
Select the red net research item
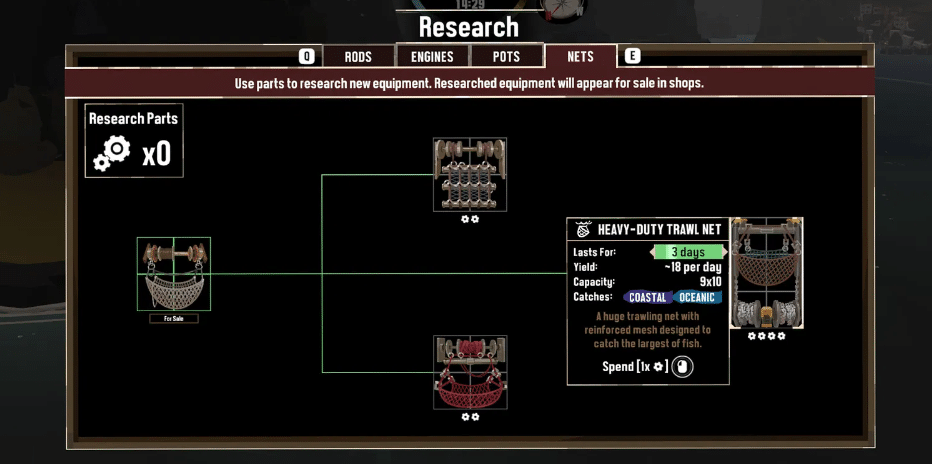(469, 372)
